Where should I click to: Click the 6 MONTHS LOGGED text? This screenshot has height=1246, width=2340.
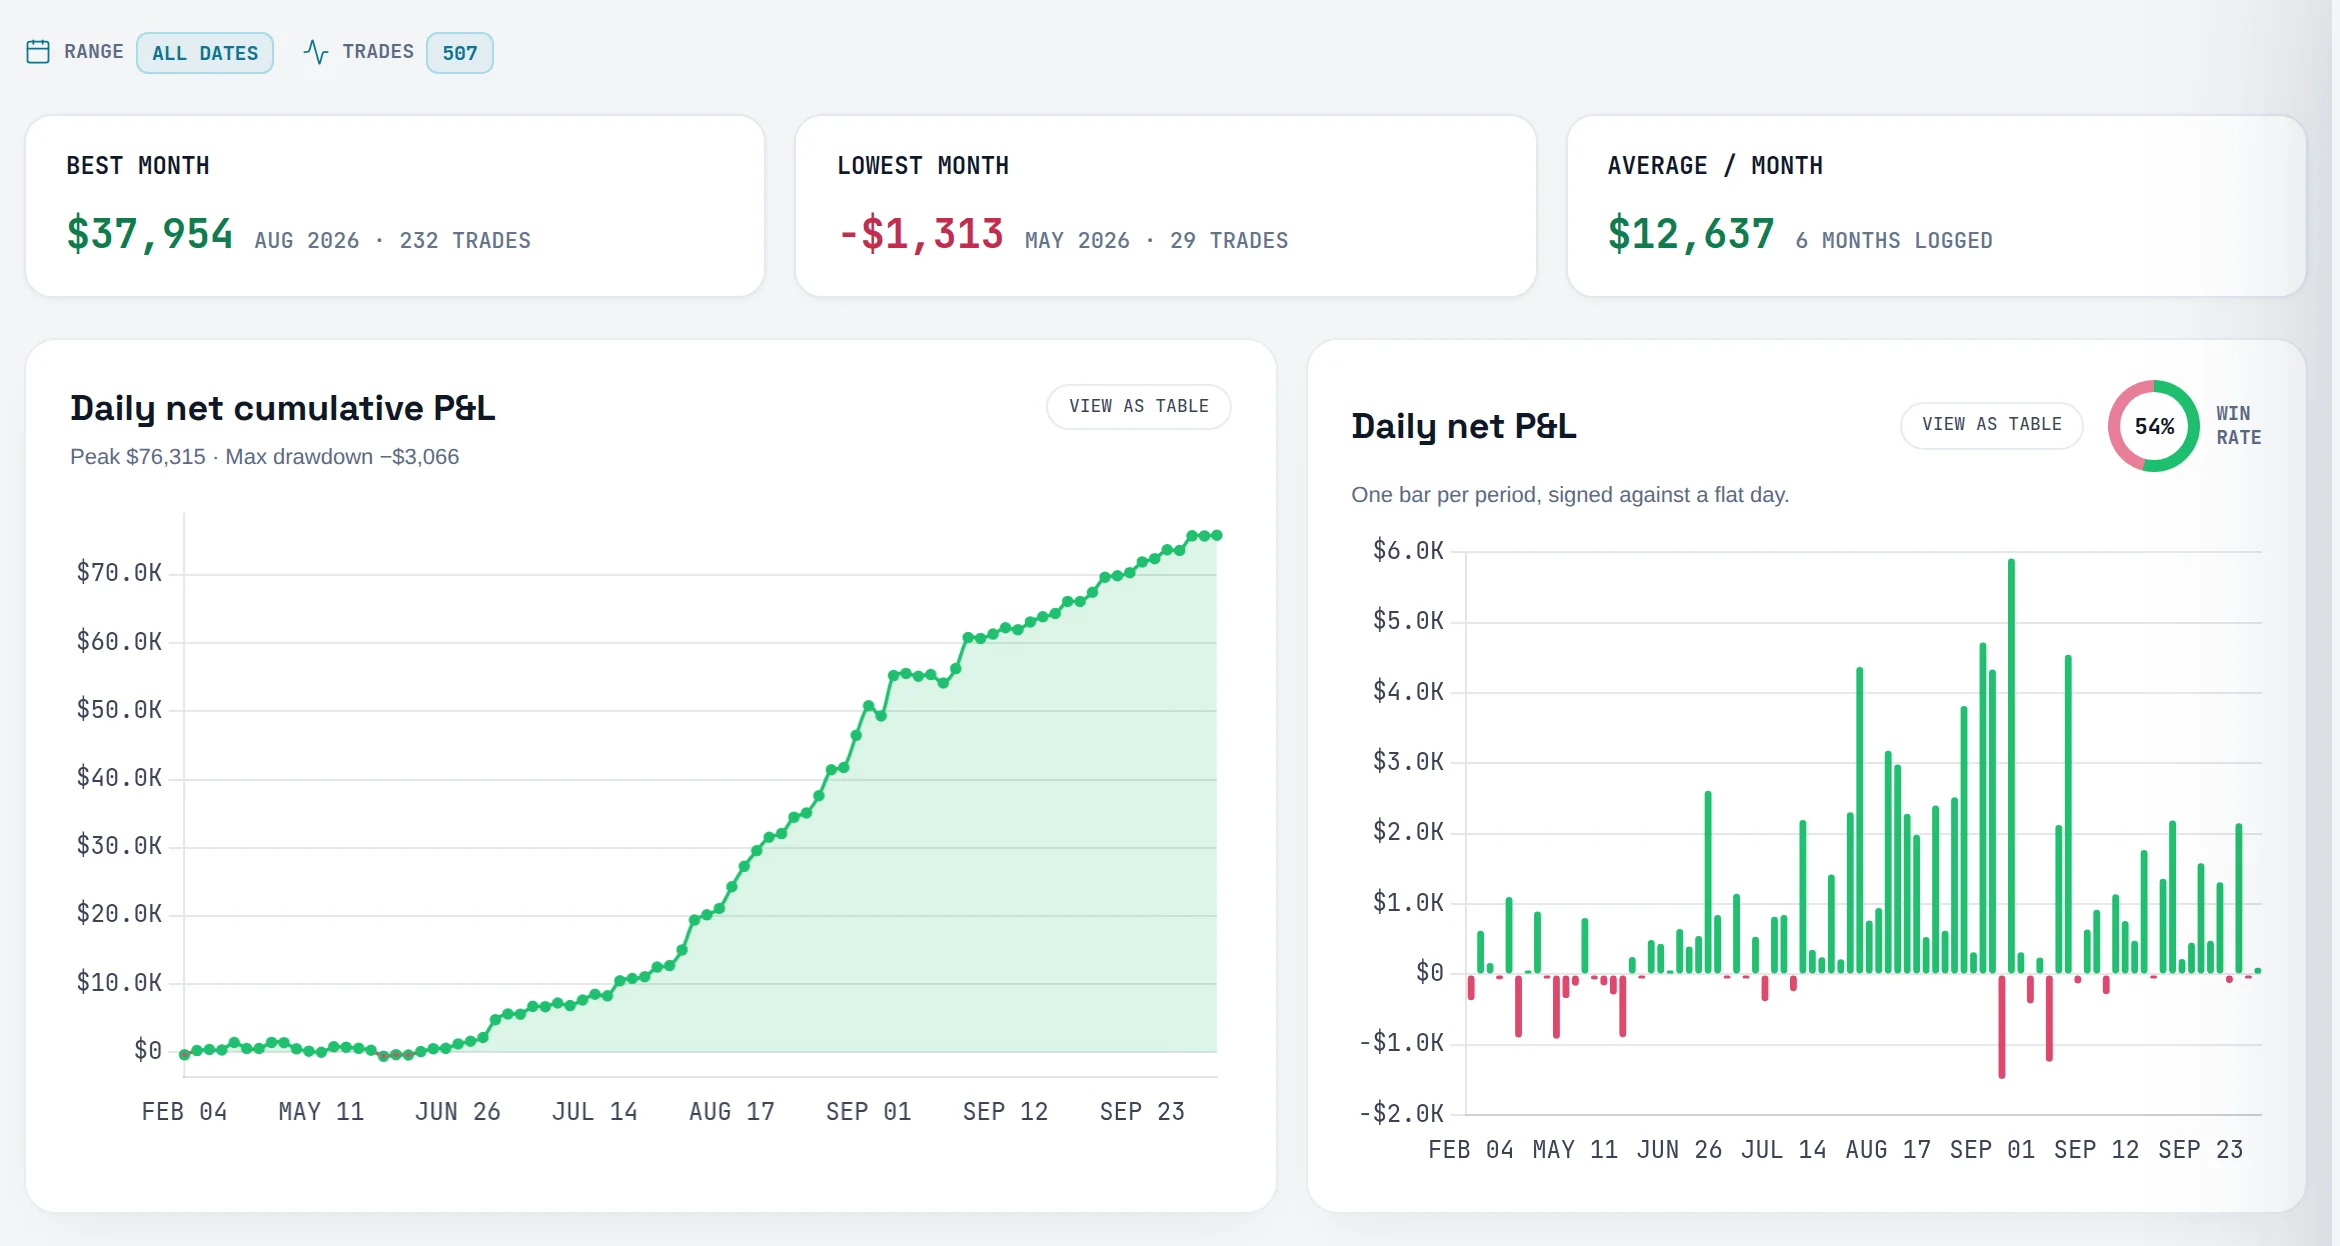point(1894,241)
